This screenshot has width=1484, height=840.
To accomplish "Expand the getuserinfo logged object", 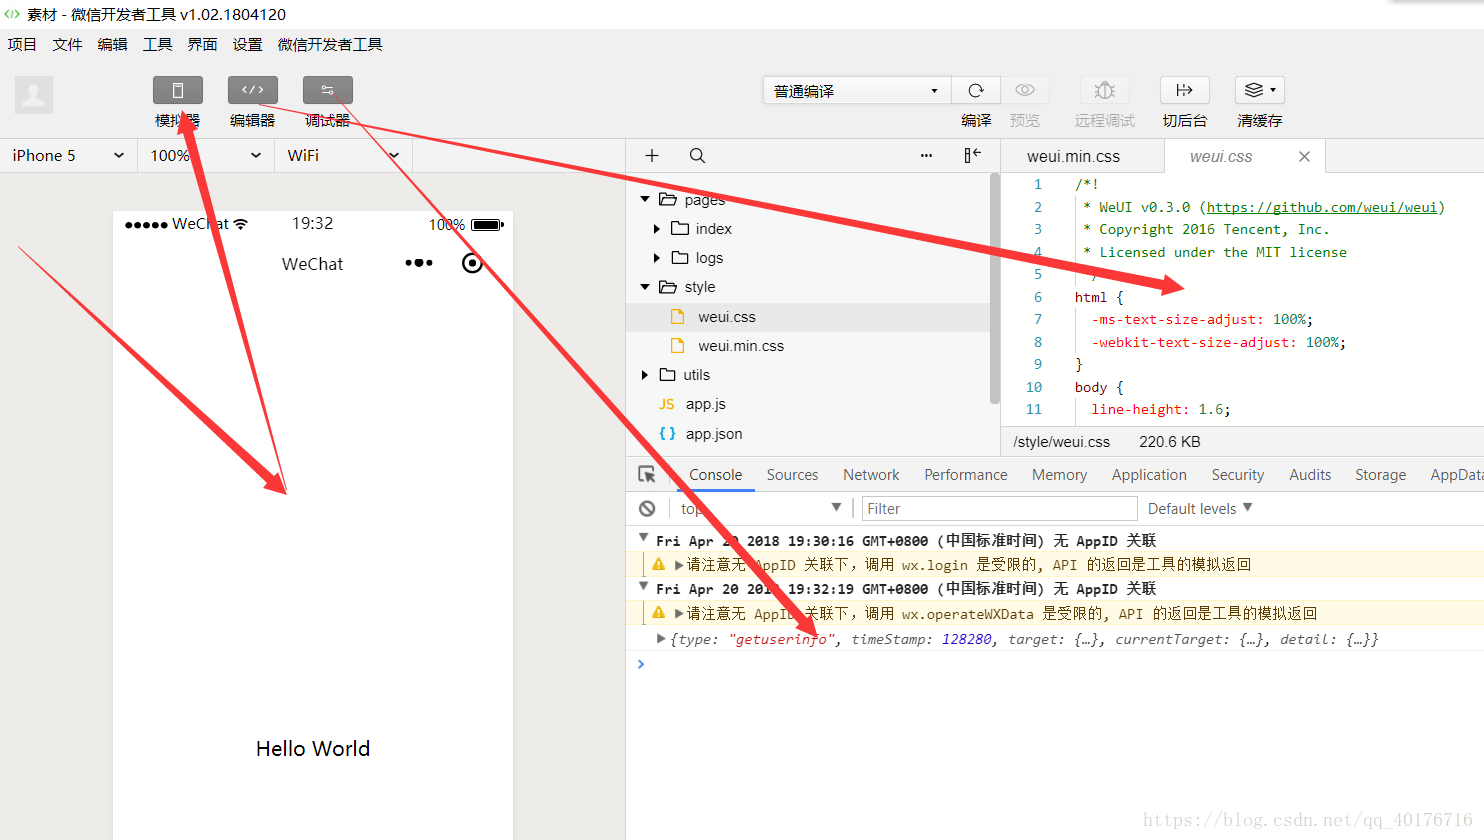I will (661, 638).
